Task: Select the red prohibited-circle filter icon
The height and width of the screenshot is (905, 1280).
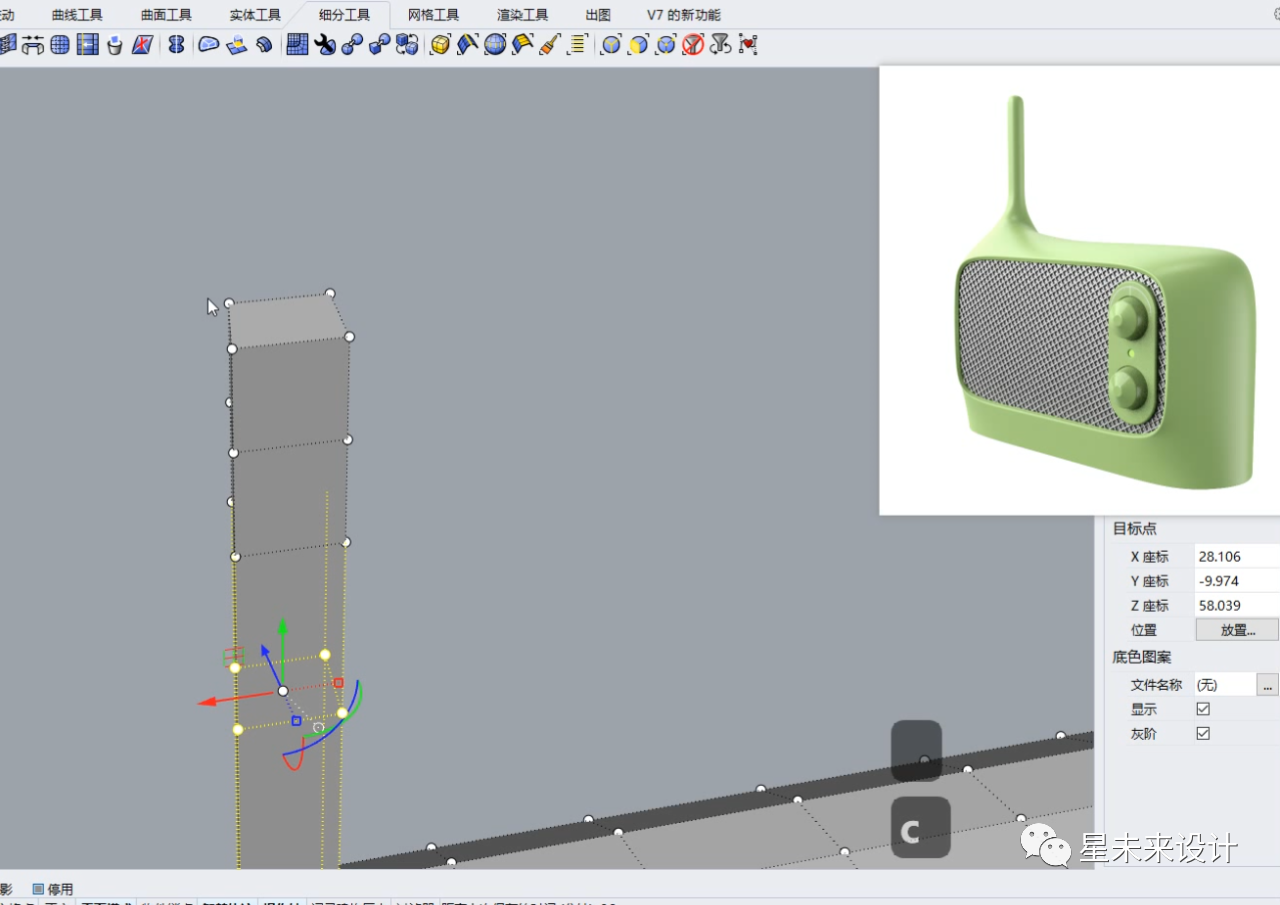Action: 693,44
